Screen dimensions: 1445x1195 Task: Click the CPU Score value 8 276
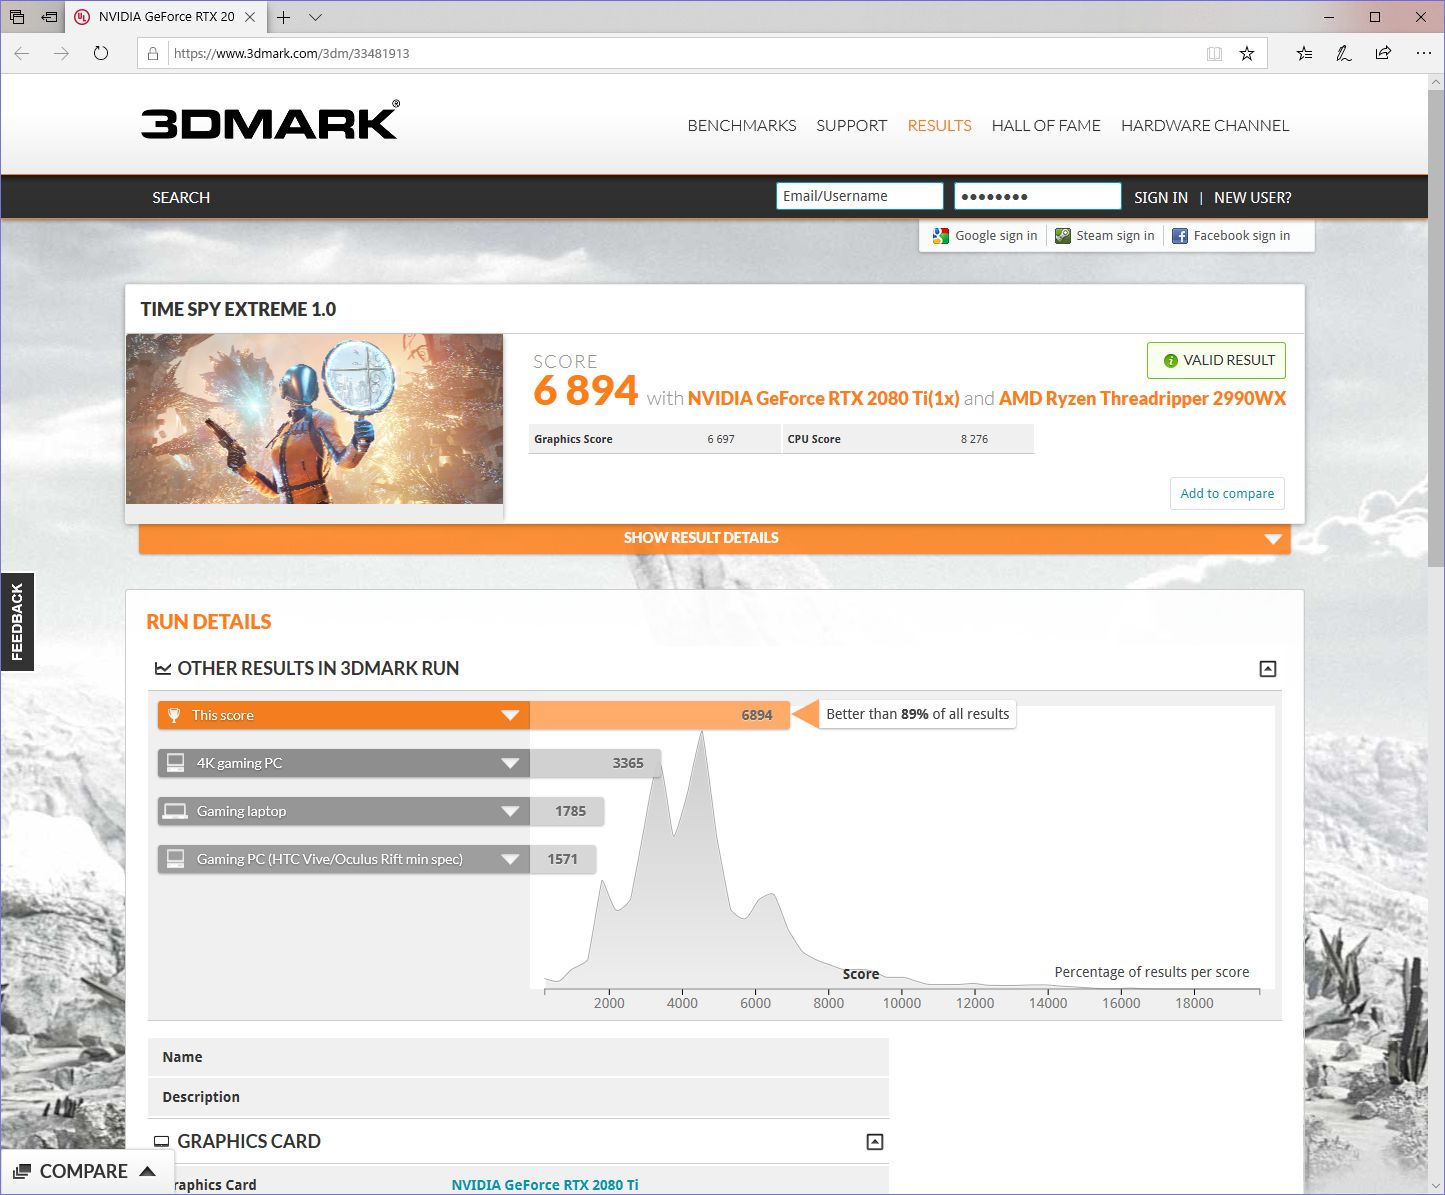[974, 439]
